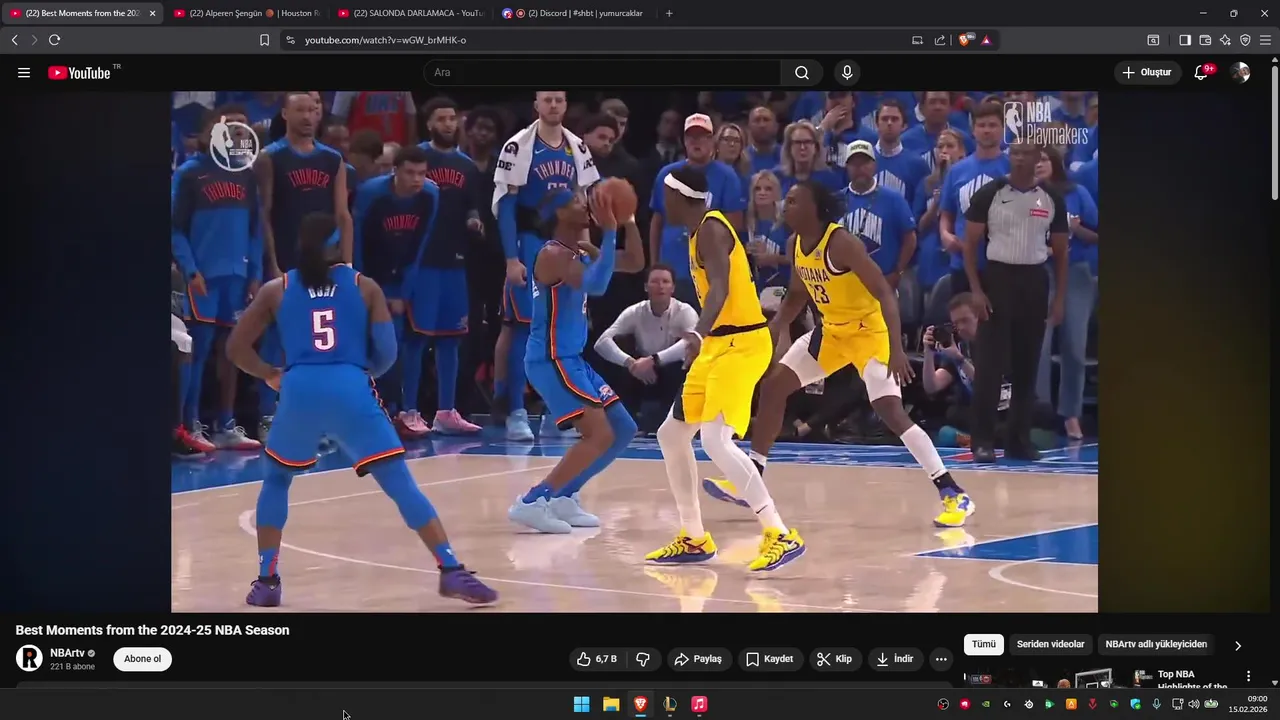Image resolution: width=1280 pixels, height=720 pixels.
Task: Open options for Top NBA Highlights video
Action: [1248, 676]
